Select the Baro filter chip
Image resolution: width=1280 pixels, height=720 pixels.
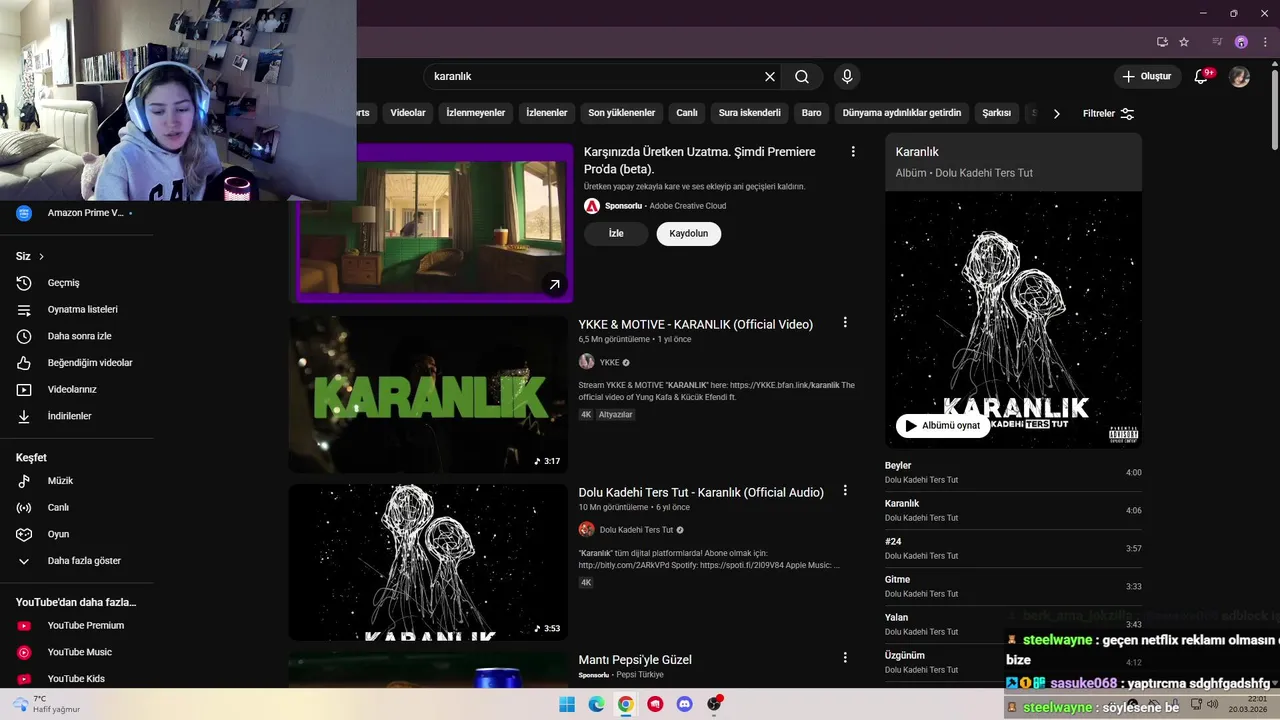812,113
